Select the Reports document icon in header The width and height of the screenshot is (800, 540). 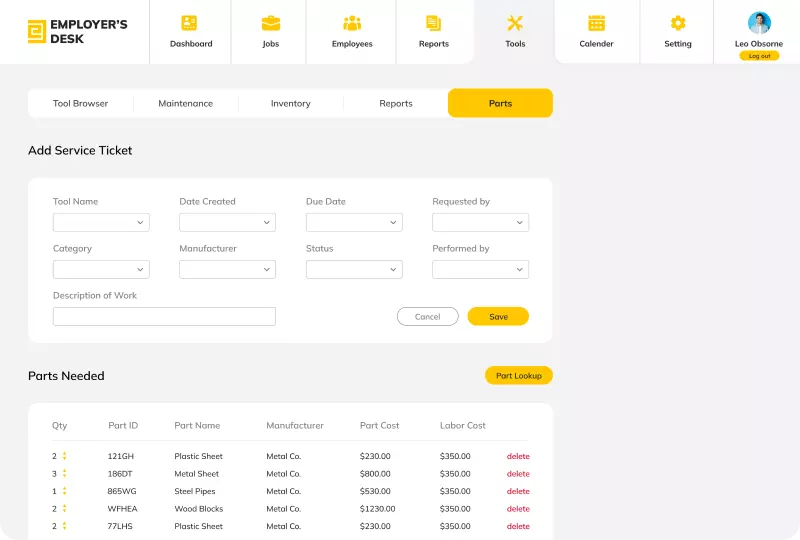pyautogui.click(x=433, y=23)
